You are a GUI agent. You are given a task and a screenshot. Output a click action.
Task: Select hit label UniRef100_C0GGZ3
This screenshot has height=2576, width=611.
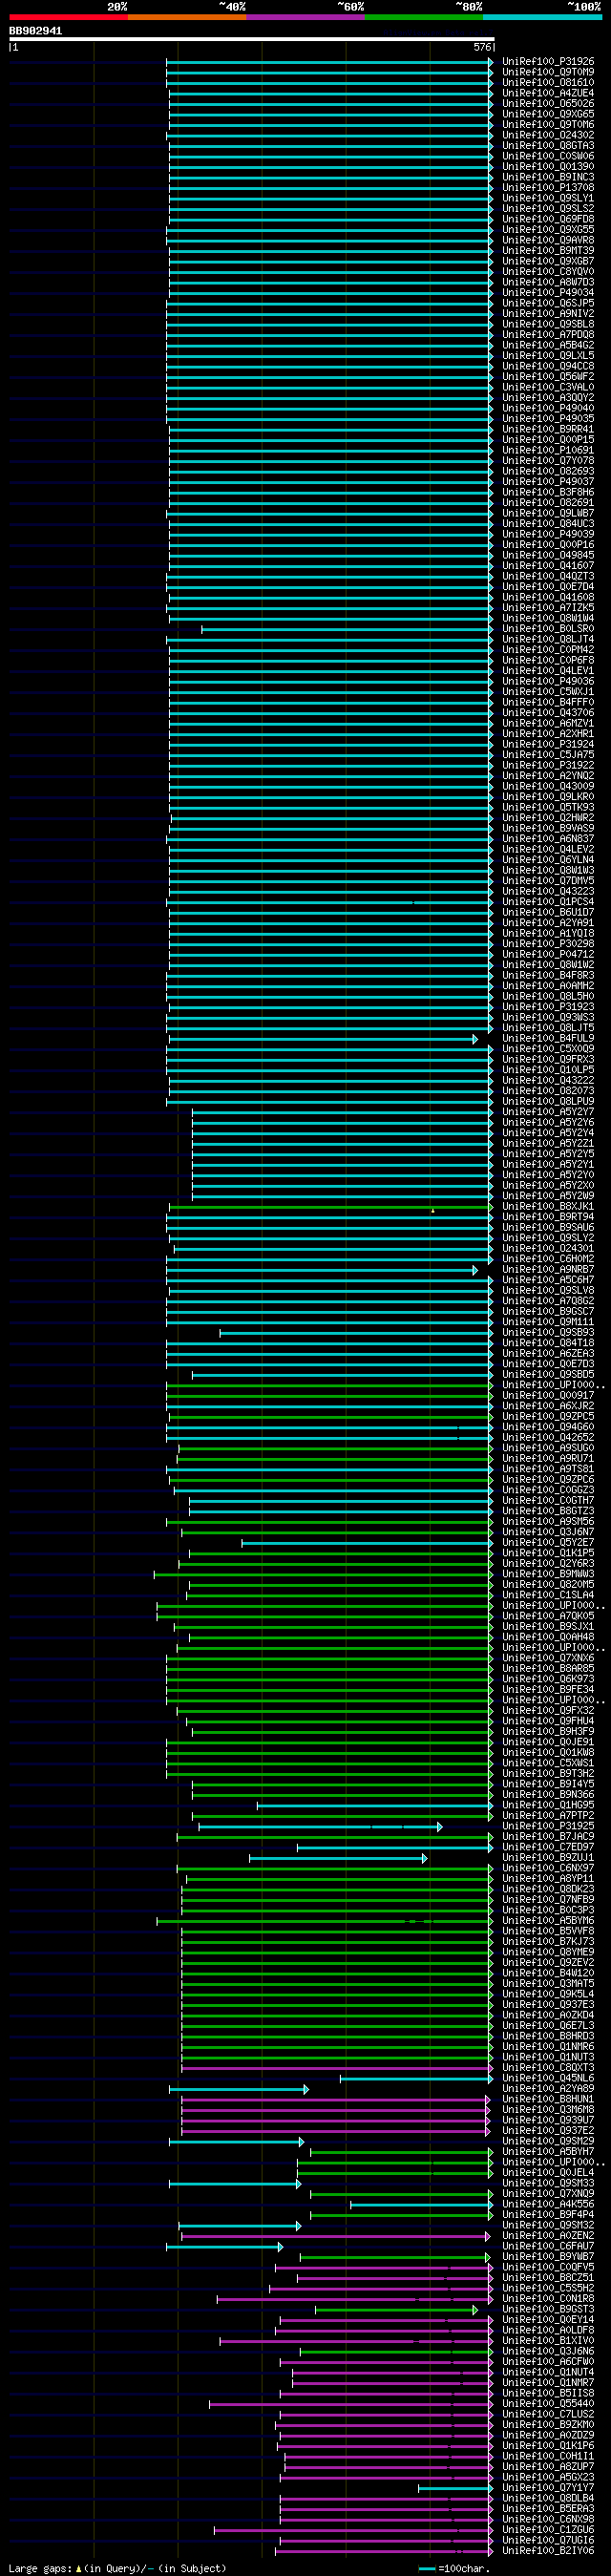(x=548, y=1489)
